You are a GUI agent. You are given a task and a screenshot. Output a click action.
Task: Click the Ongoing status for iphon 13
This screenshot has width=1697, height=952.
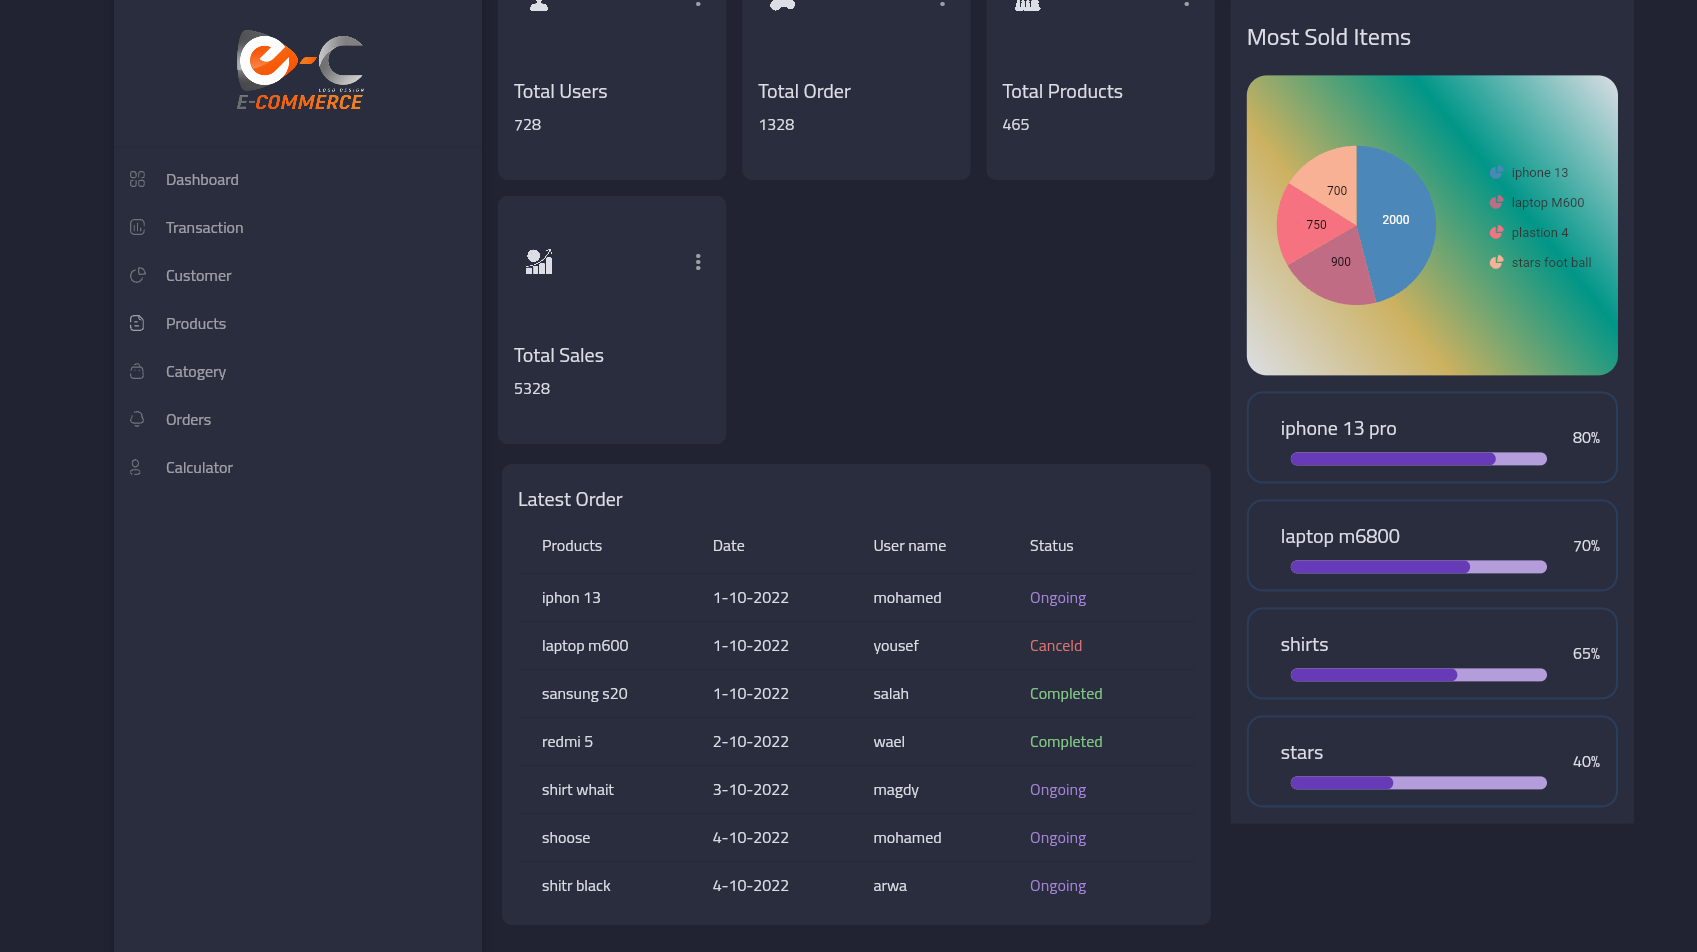(x=1057, y=597)
